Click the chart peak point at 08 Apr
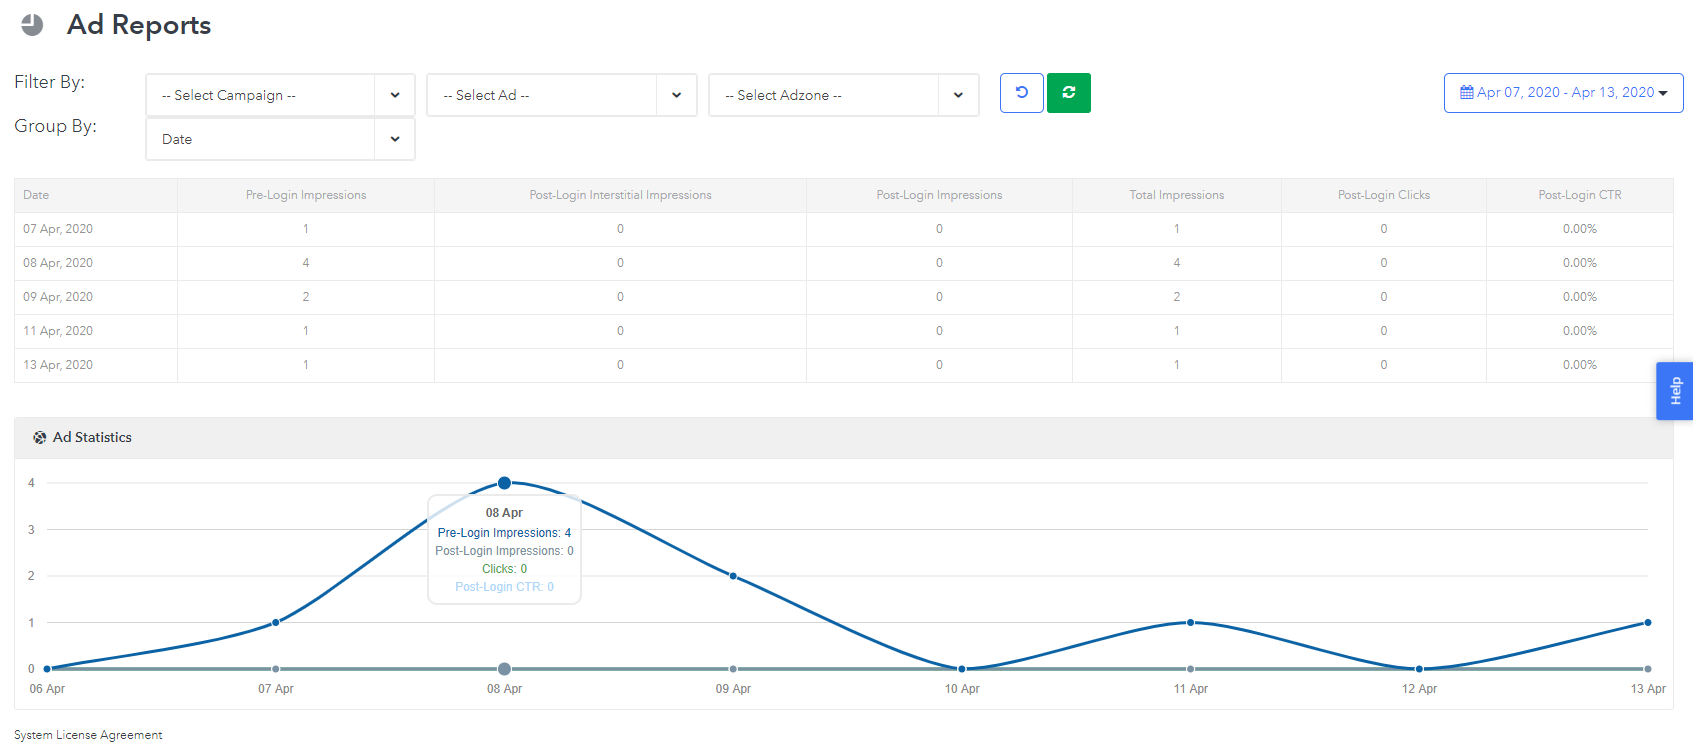Viewport: 1693px width, 747px height. tap(504, 483)
